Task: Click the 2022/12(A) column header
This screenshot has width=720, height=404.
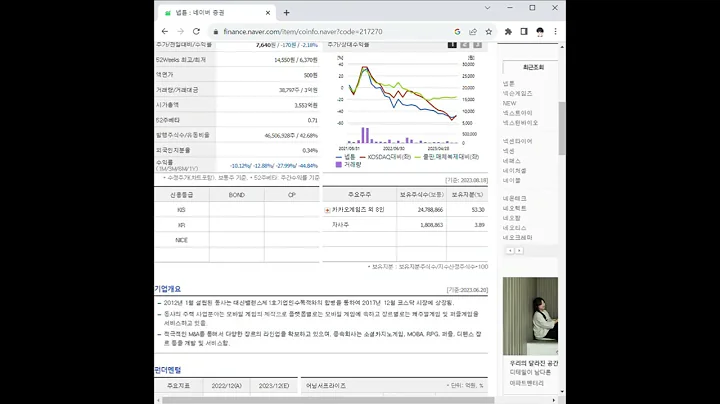Action: 227,386
